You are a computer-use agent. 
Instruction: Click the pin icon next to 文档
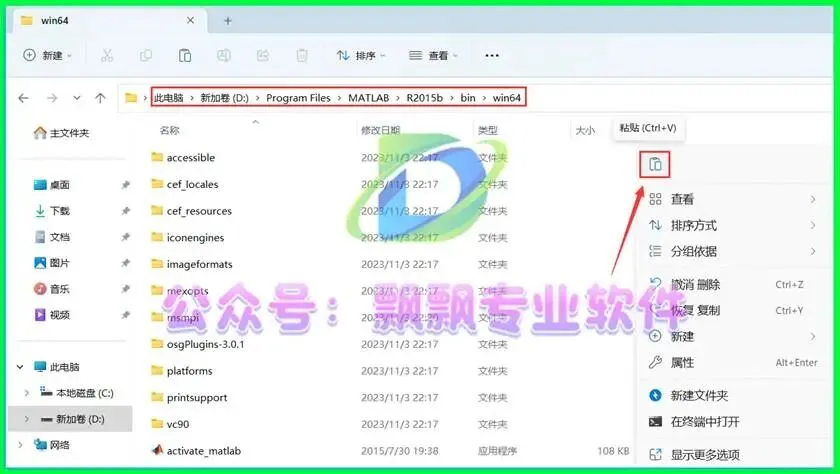pyautogui.click(x=125, y=237)
